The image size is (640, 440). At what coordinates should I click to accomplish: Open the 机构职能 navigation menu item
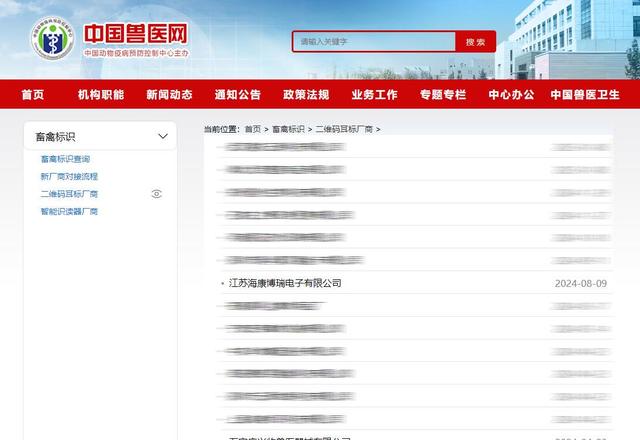coord(101,95)
